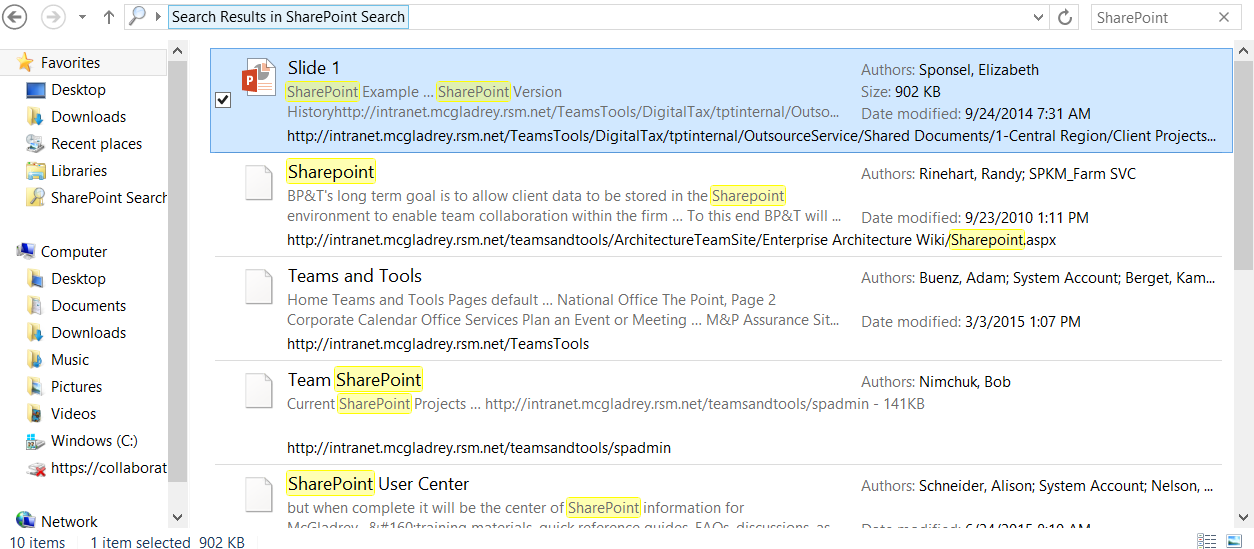Click the Size 902 KB detail

click(902, 92)
